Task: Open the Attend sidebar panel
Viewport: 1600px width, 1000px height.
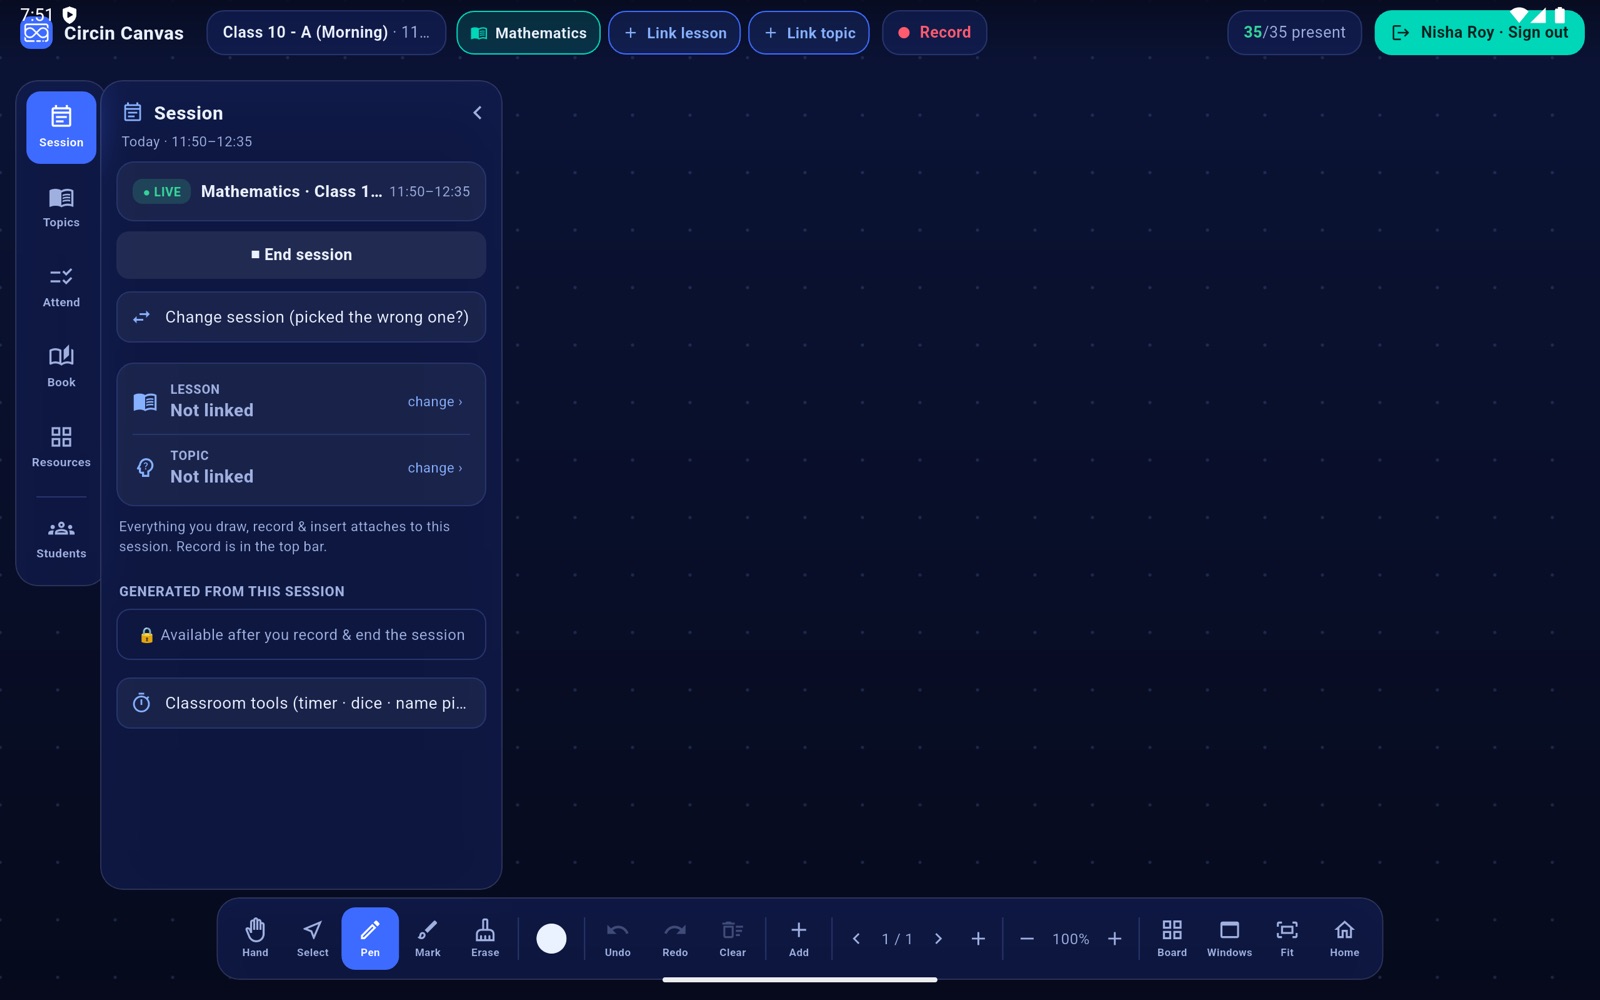Action: [x=61, y=287]
